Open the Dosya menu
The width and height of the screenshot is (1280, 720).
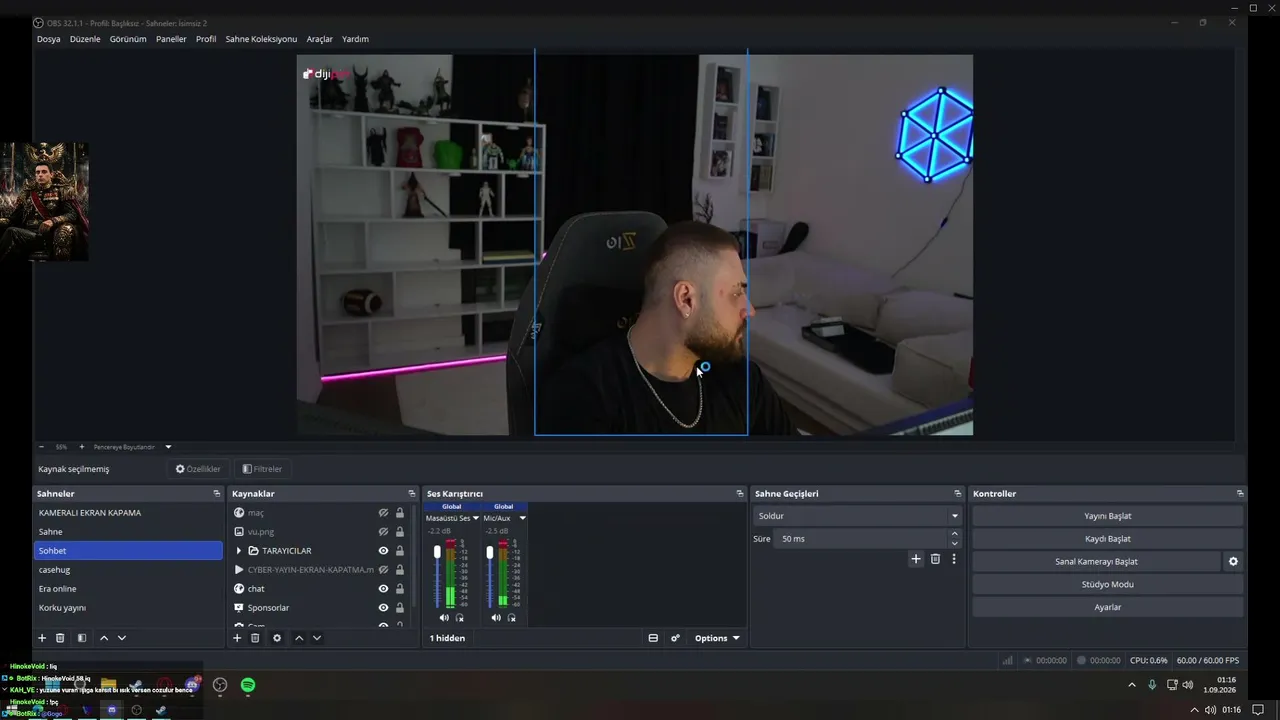[x=49, y=39]
